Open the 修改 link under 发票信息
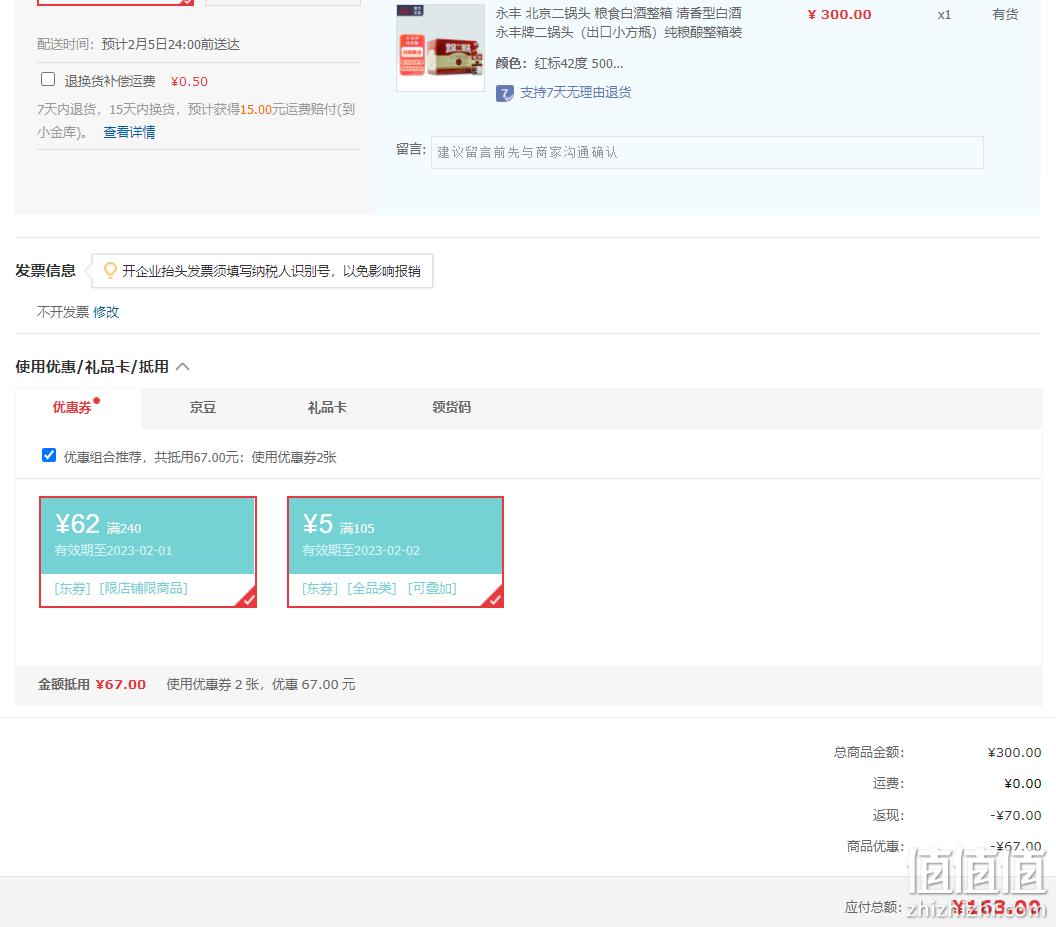The width and height of the screenshot is (1056, 927). [106, 312]
